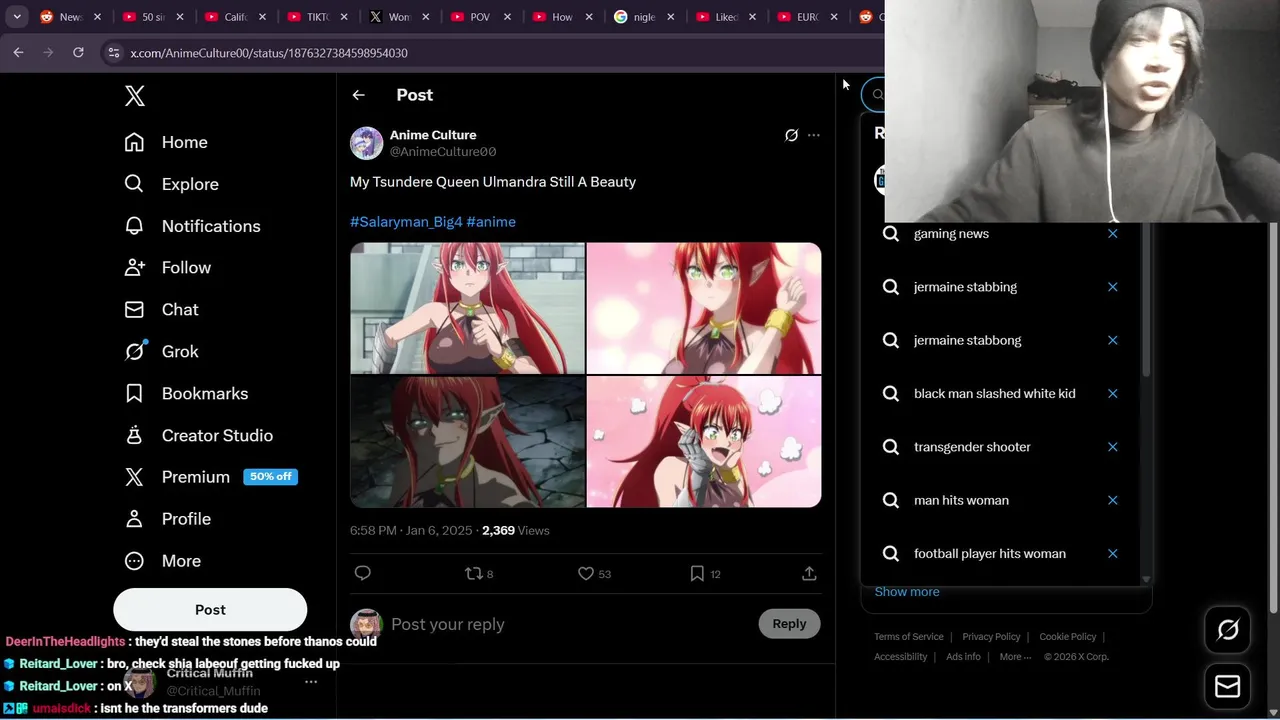Screen dimensions: 1280x720
Task: Click the address bar URL
Action: pyautogui.click(x=269, y=53)
